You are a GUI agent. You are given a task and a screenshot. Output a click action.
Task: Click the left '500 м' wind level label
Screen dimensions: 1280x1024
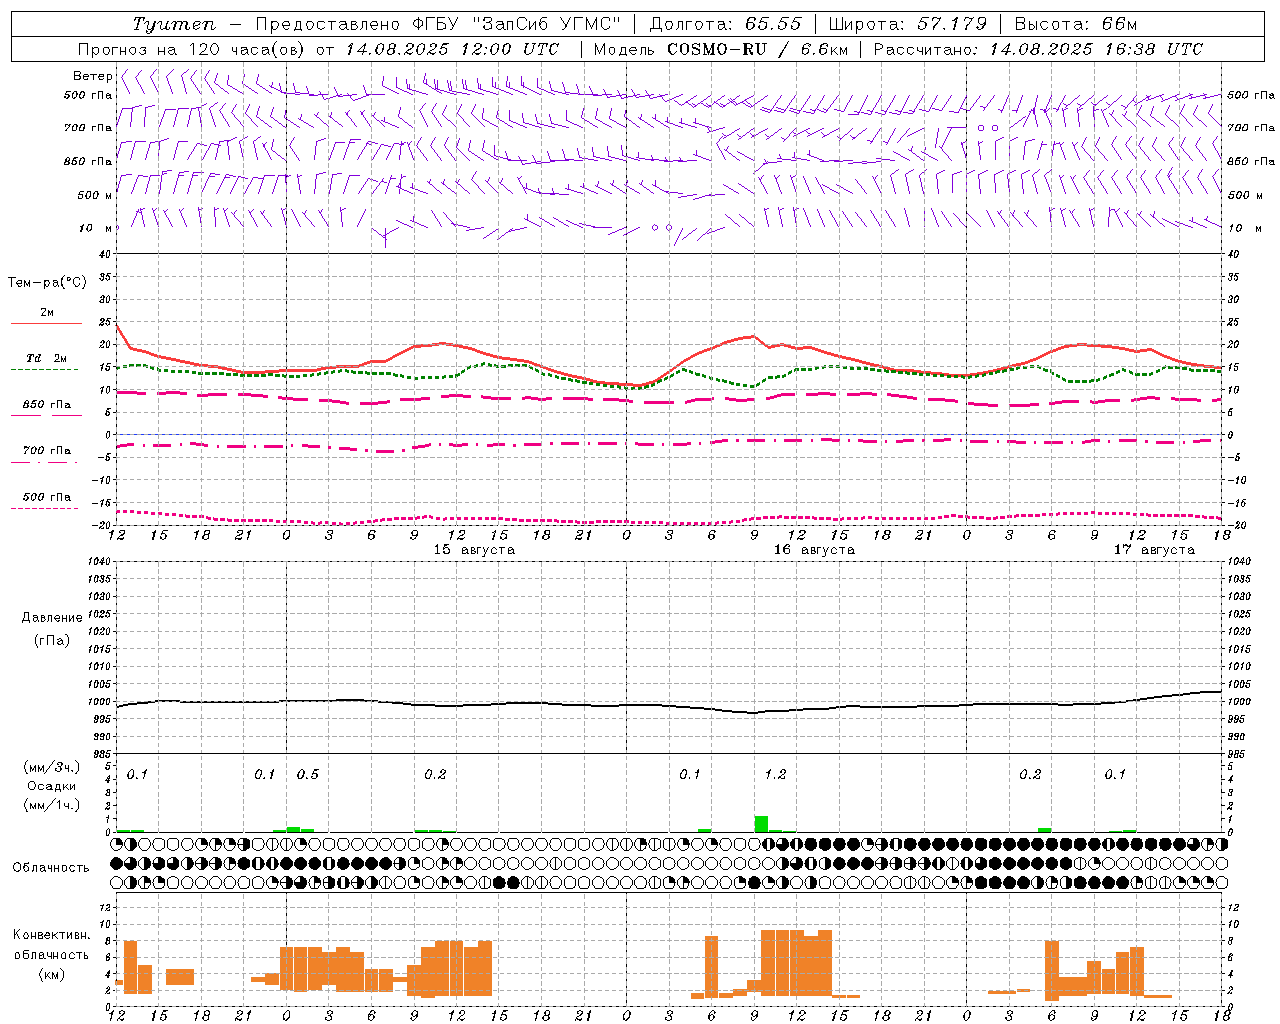point(96,195)
